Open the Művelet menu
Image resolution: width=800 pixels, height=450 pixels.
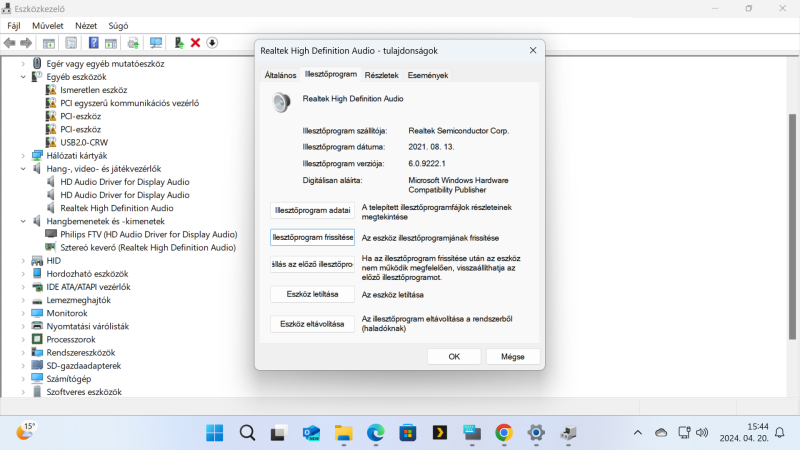47,26
